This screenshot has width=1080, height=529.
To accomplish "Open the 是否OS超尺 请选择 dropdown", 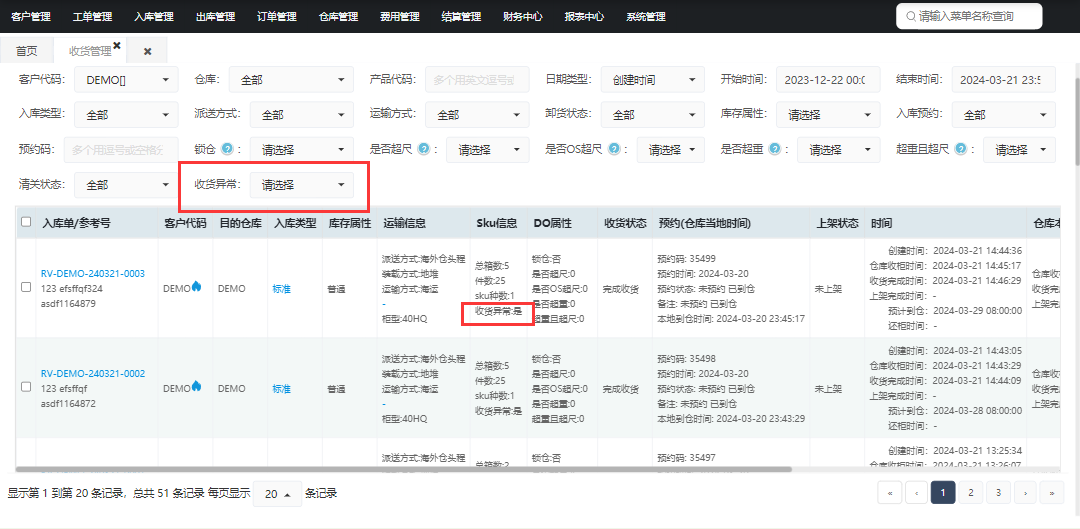I will click(671, 149).
